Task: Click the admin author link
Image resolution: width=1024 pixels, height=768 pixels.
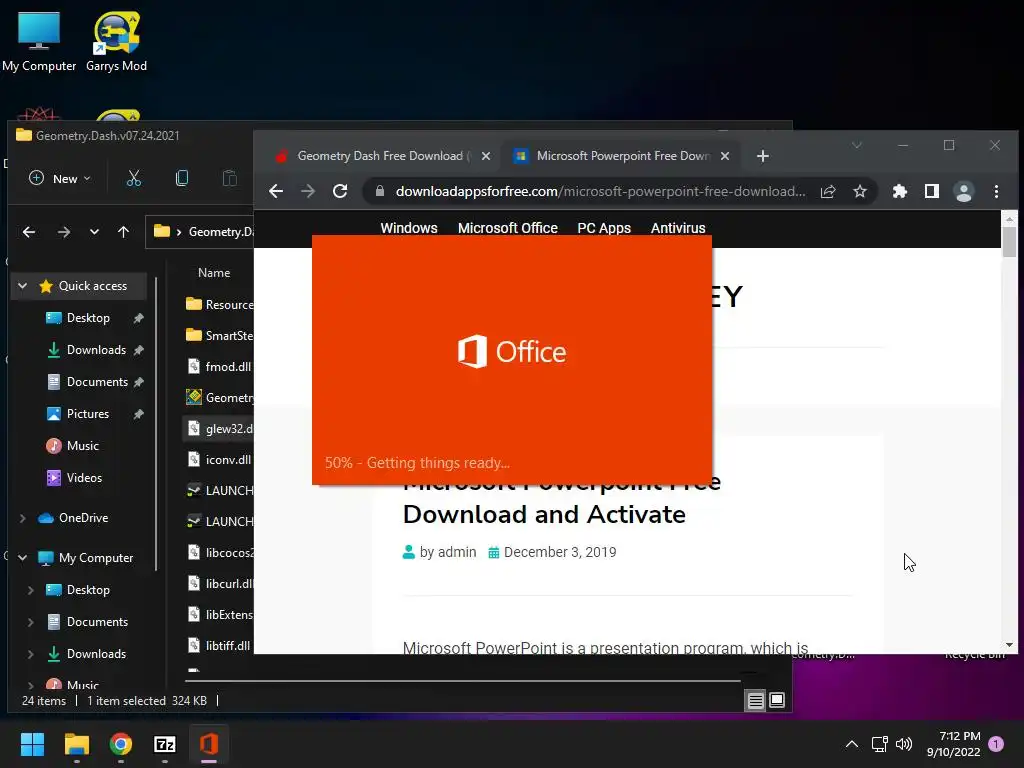Action: tap(457, 552)
